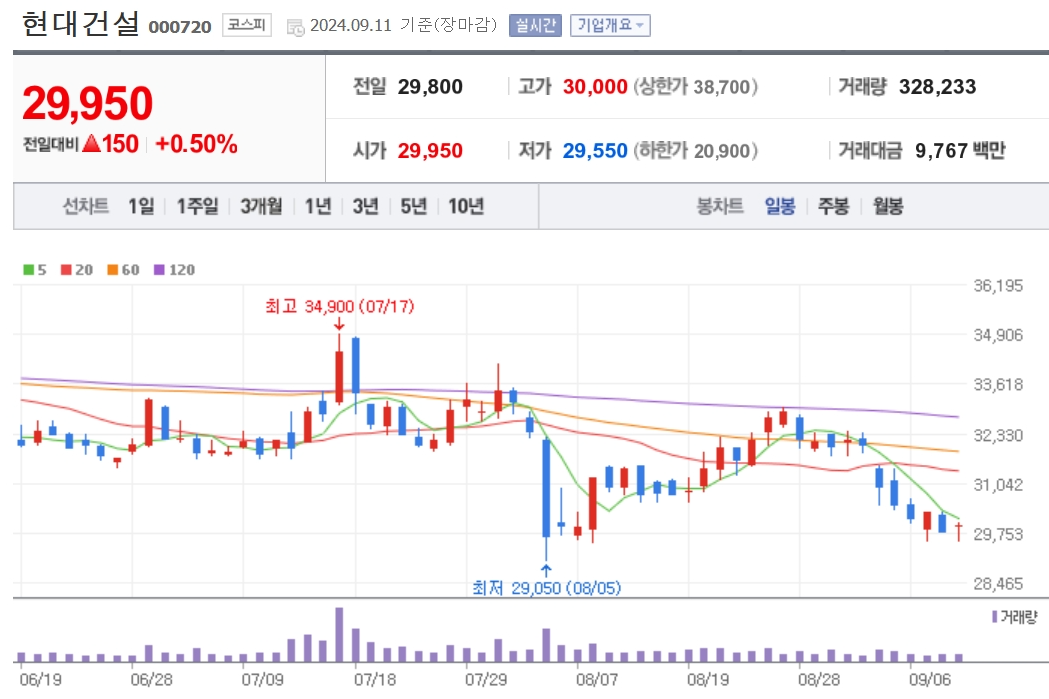Click the 최고 34,900 (07/17) label

pyautogui.click(x=339, y=306)
